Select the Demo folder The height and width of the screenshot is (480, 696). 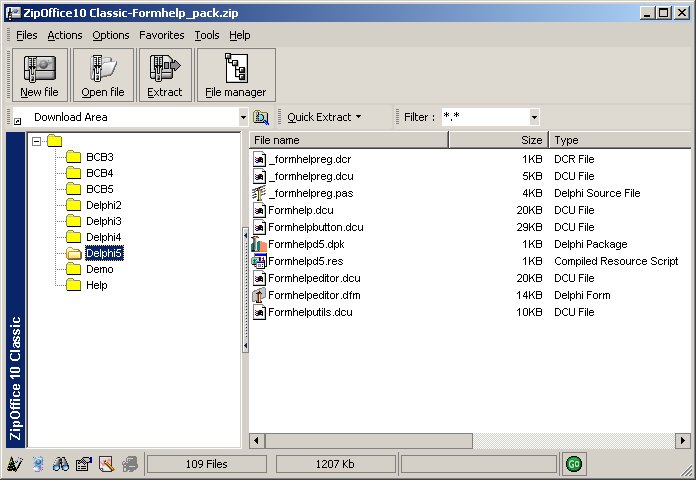tap(99, 269)
